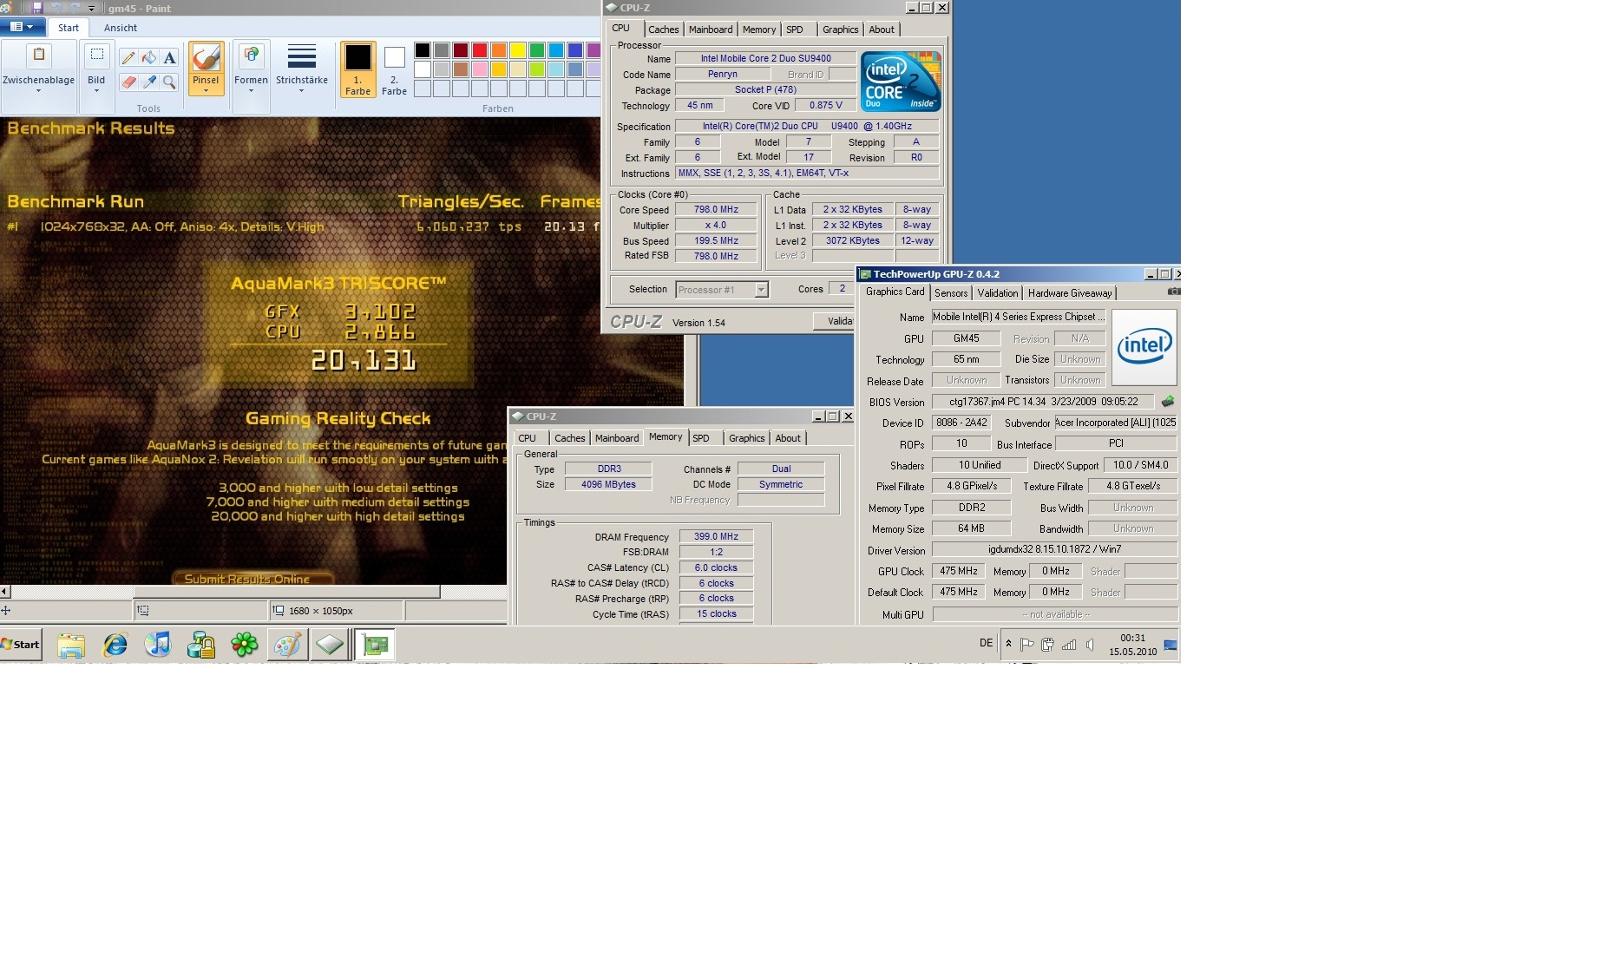Click the Show desktop tray icon

point(1171,645)
